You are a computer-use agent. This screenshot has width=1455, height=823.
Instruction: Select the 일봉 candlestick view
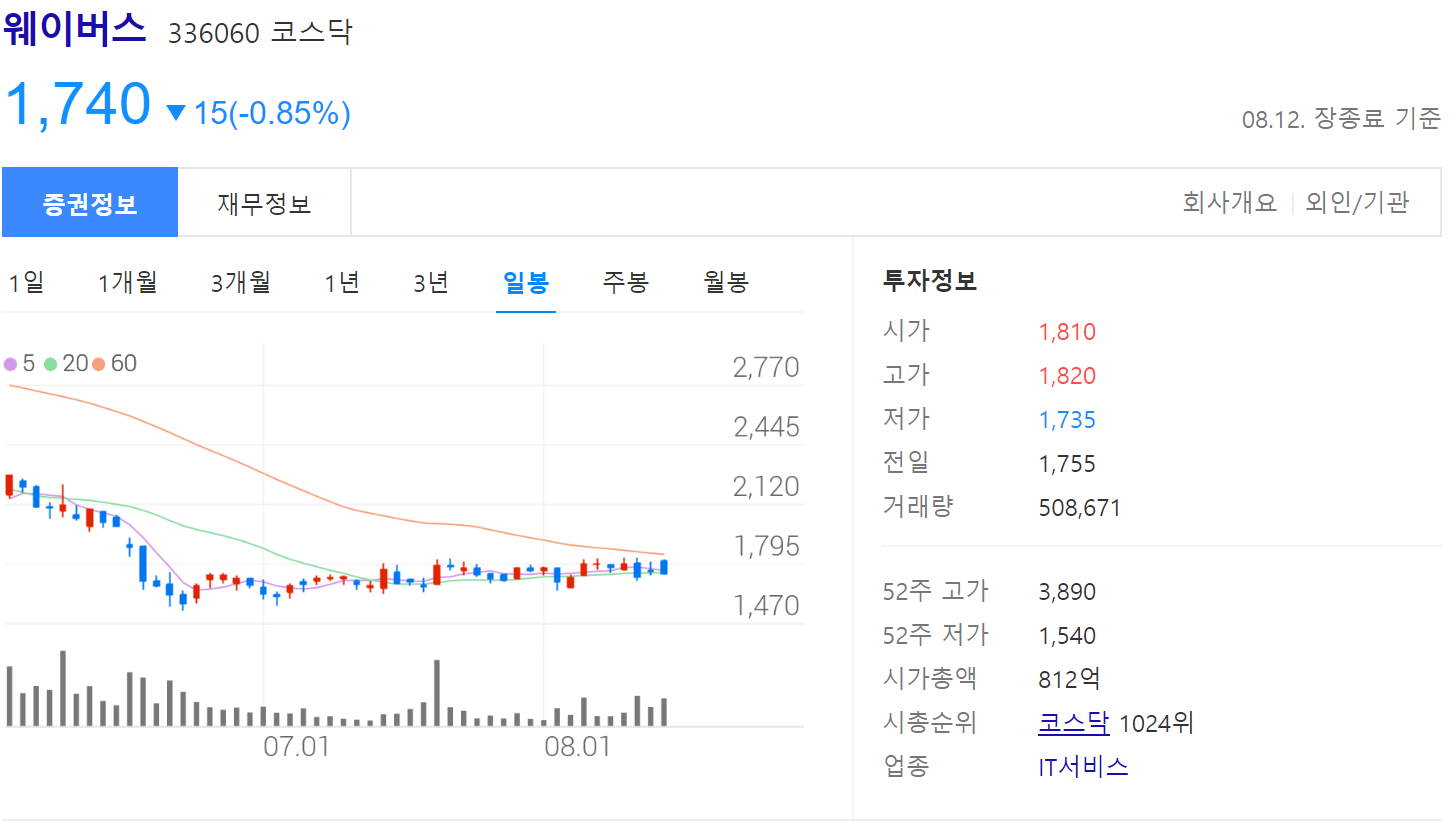click(x=526, y=283)
